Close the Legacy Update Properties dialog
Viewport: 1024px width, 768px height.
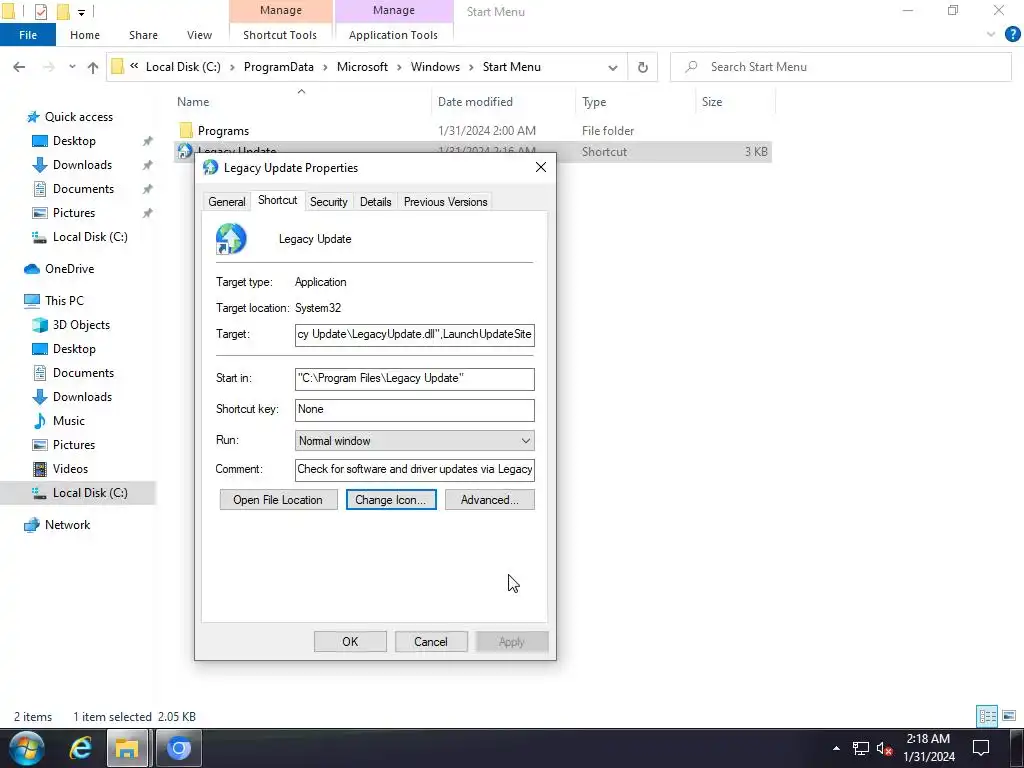coord(541,167)
